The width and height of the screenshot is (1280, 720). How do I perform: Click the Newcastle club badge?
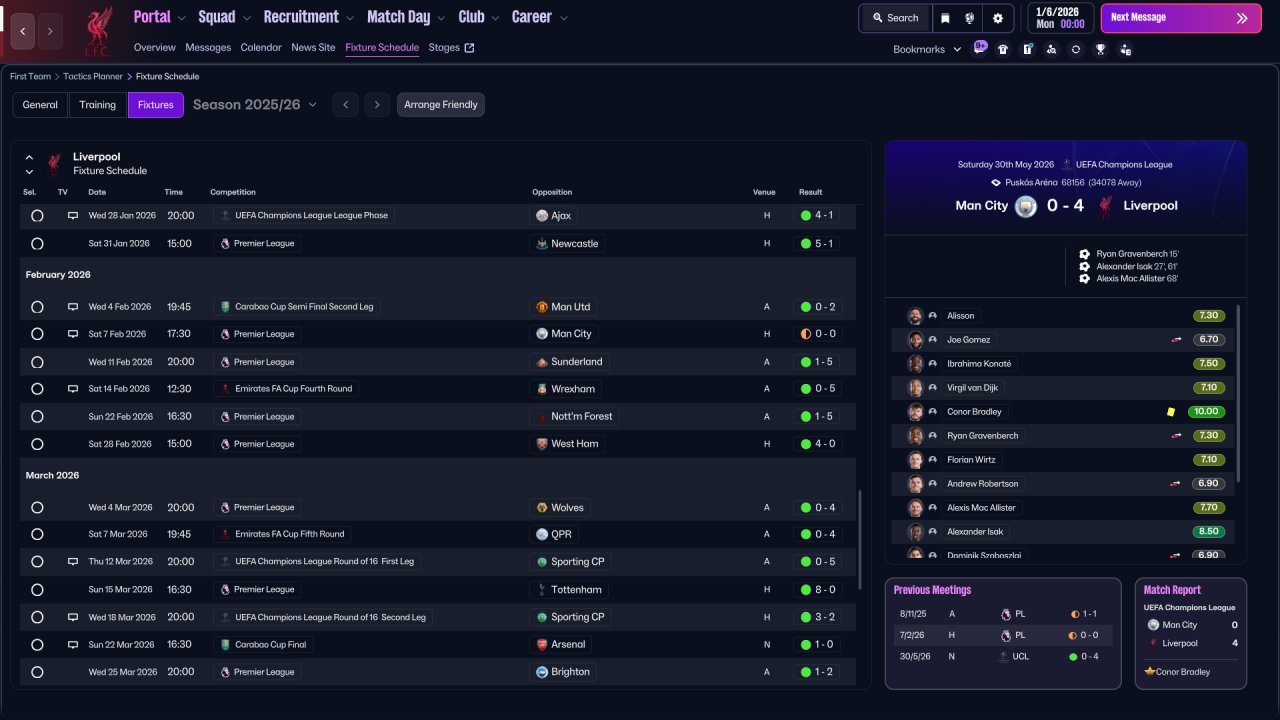(542, 243)
